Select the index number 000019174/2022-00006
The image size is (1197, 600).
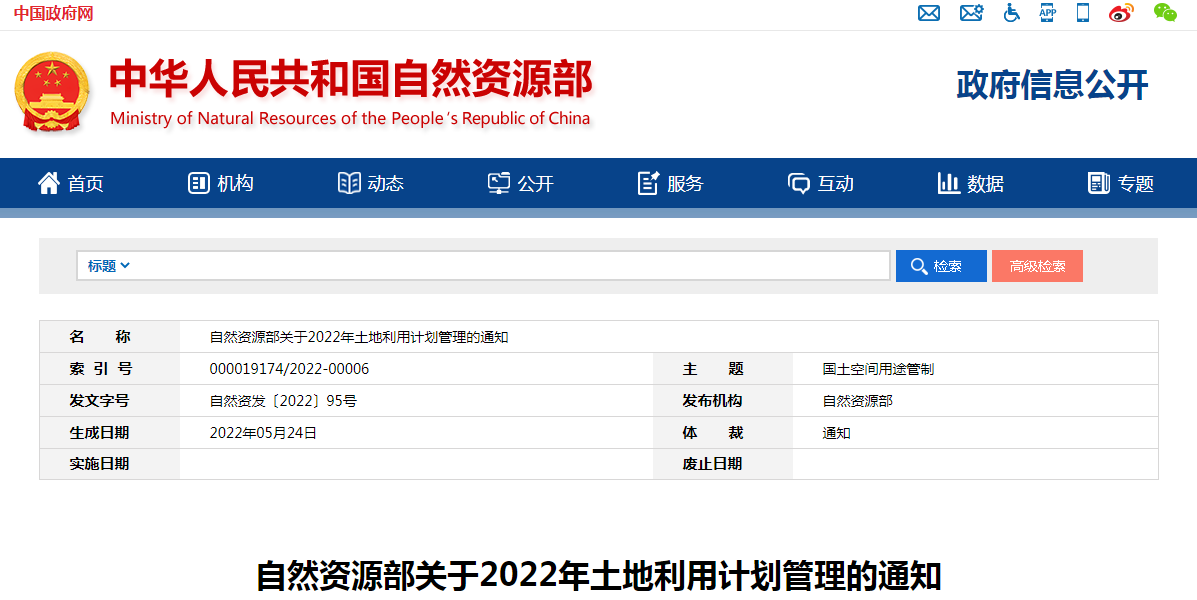(289, 369)
